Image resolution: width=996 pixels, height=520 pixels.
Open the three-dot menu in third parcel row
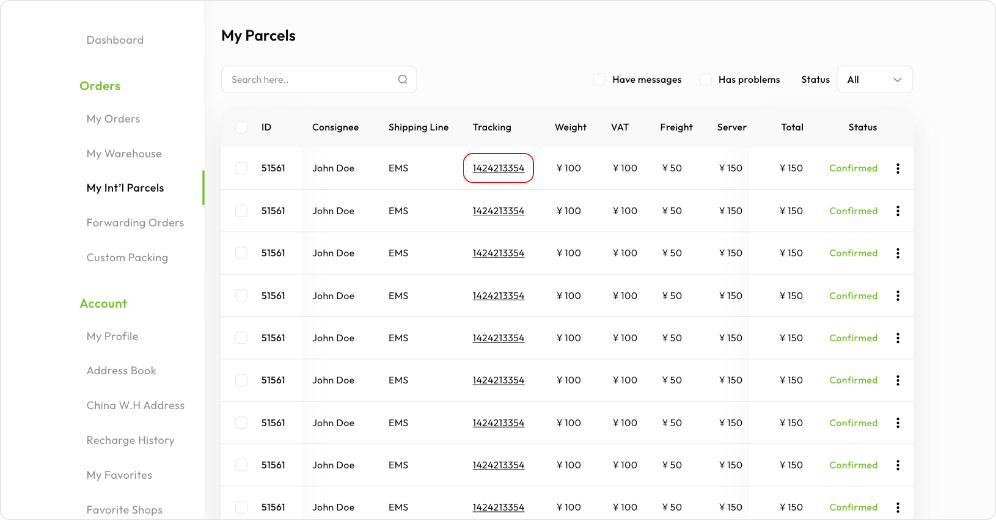pos(897,253)
